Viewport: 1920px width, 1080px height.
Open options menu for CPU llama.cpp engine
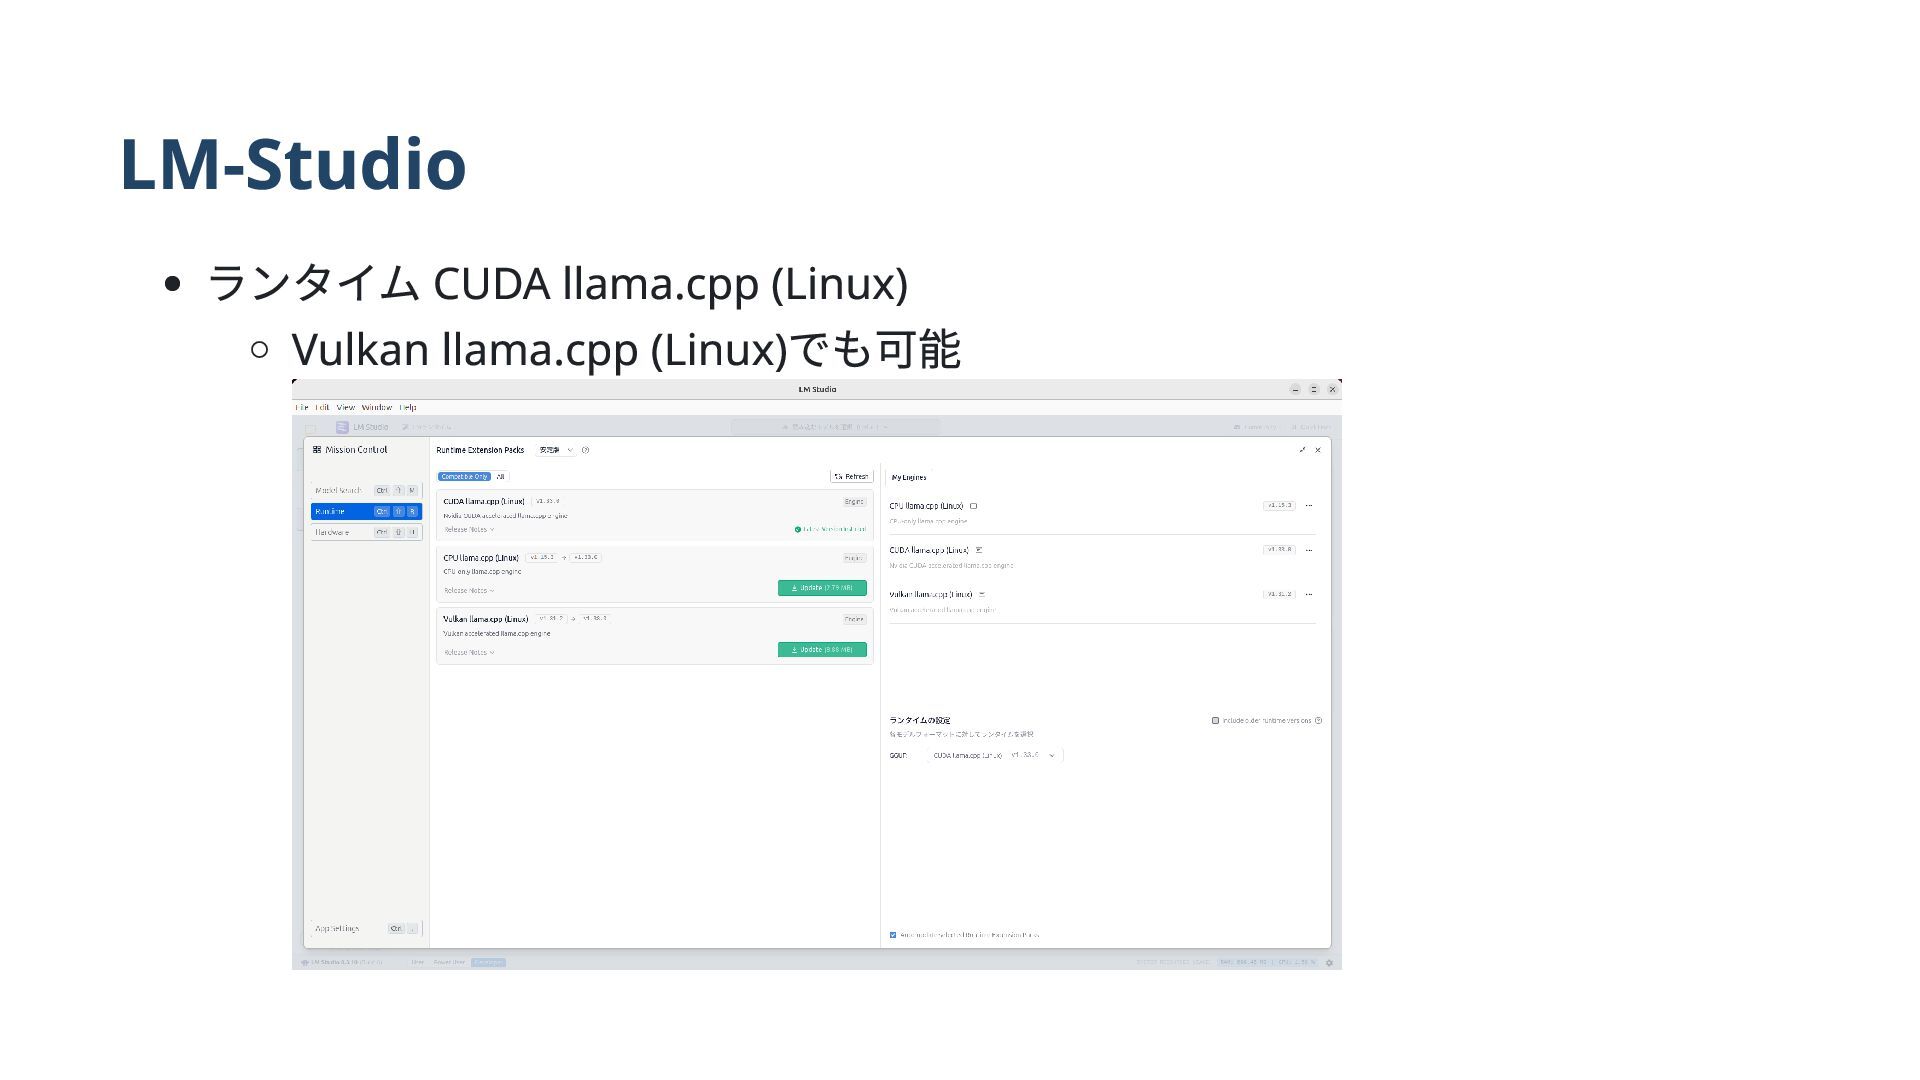click(x=1309, y=506)
